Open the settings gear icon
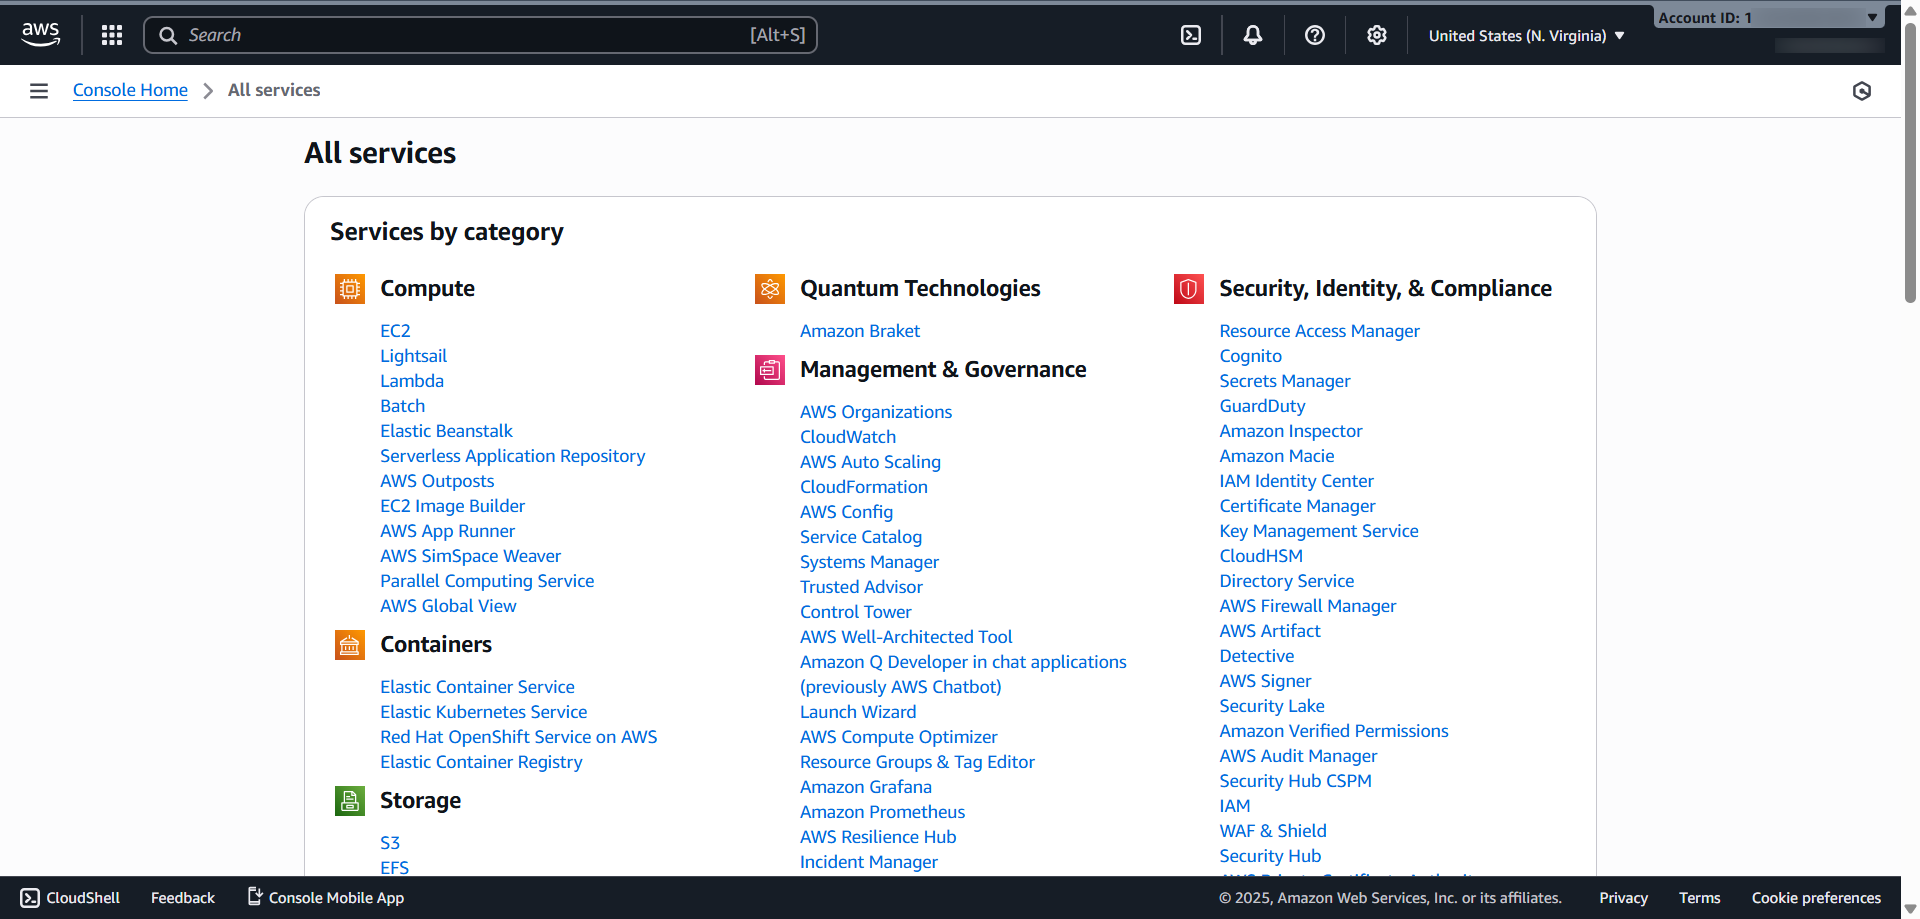Viewport: 1920px width, 919px height. [x=1377, y=35]
